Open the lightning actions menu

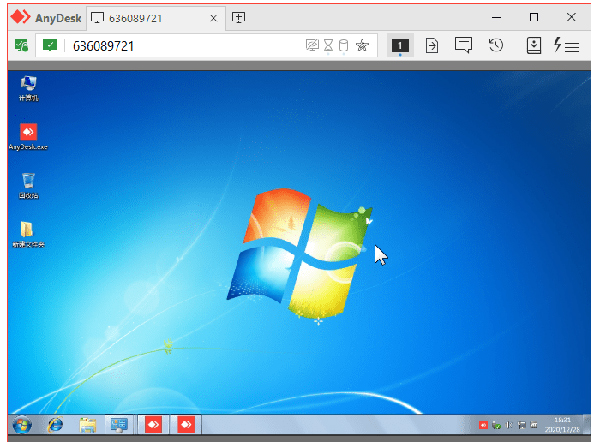point(566,45)
